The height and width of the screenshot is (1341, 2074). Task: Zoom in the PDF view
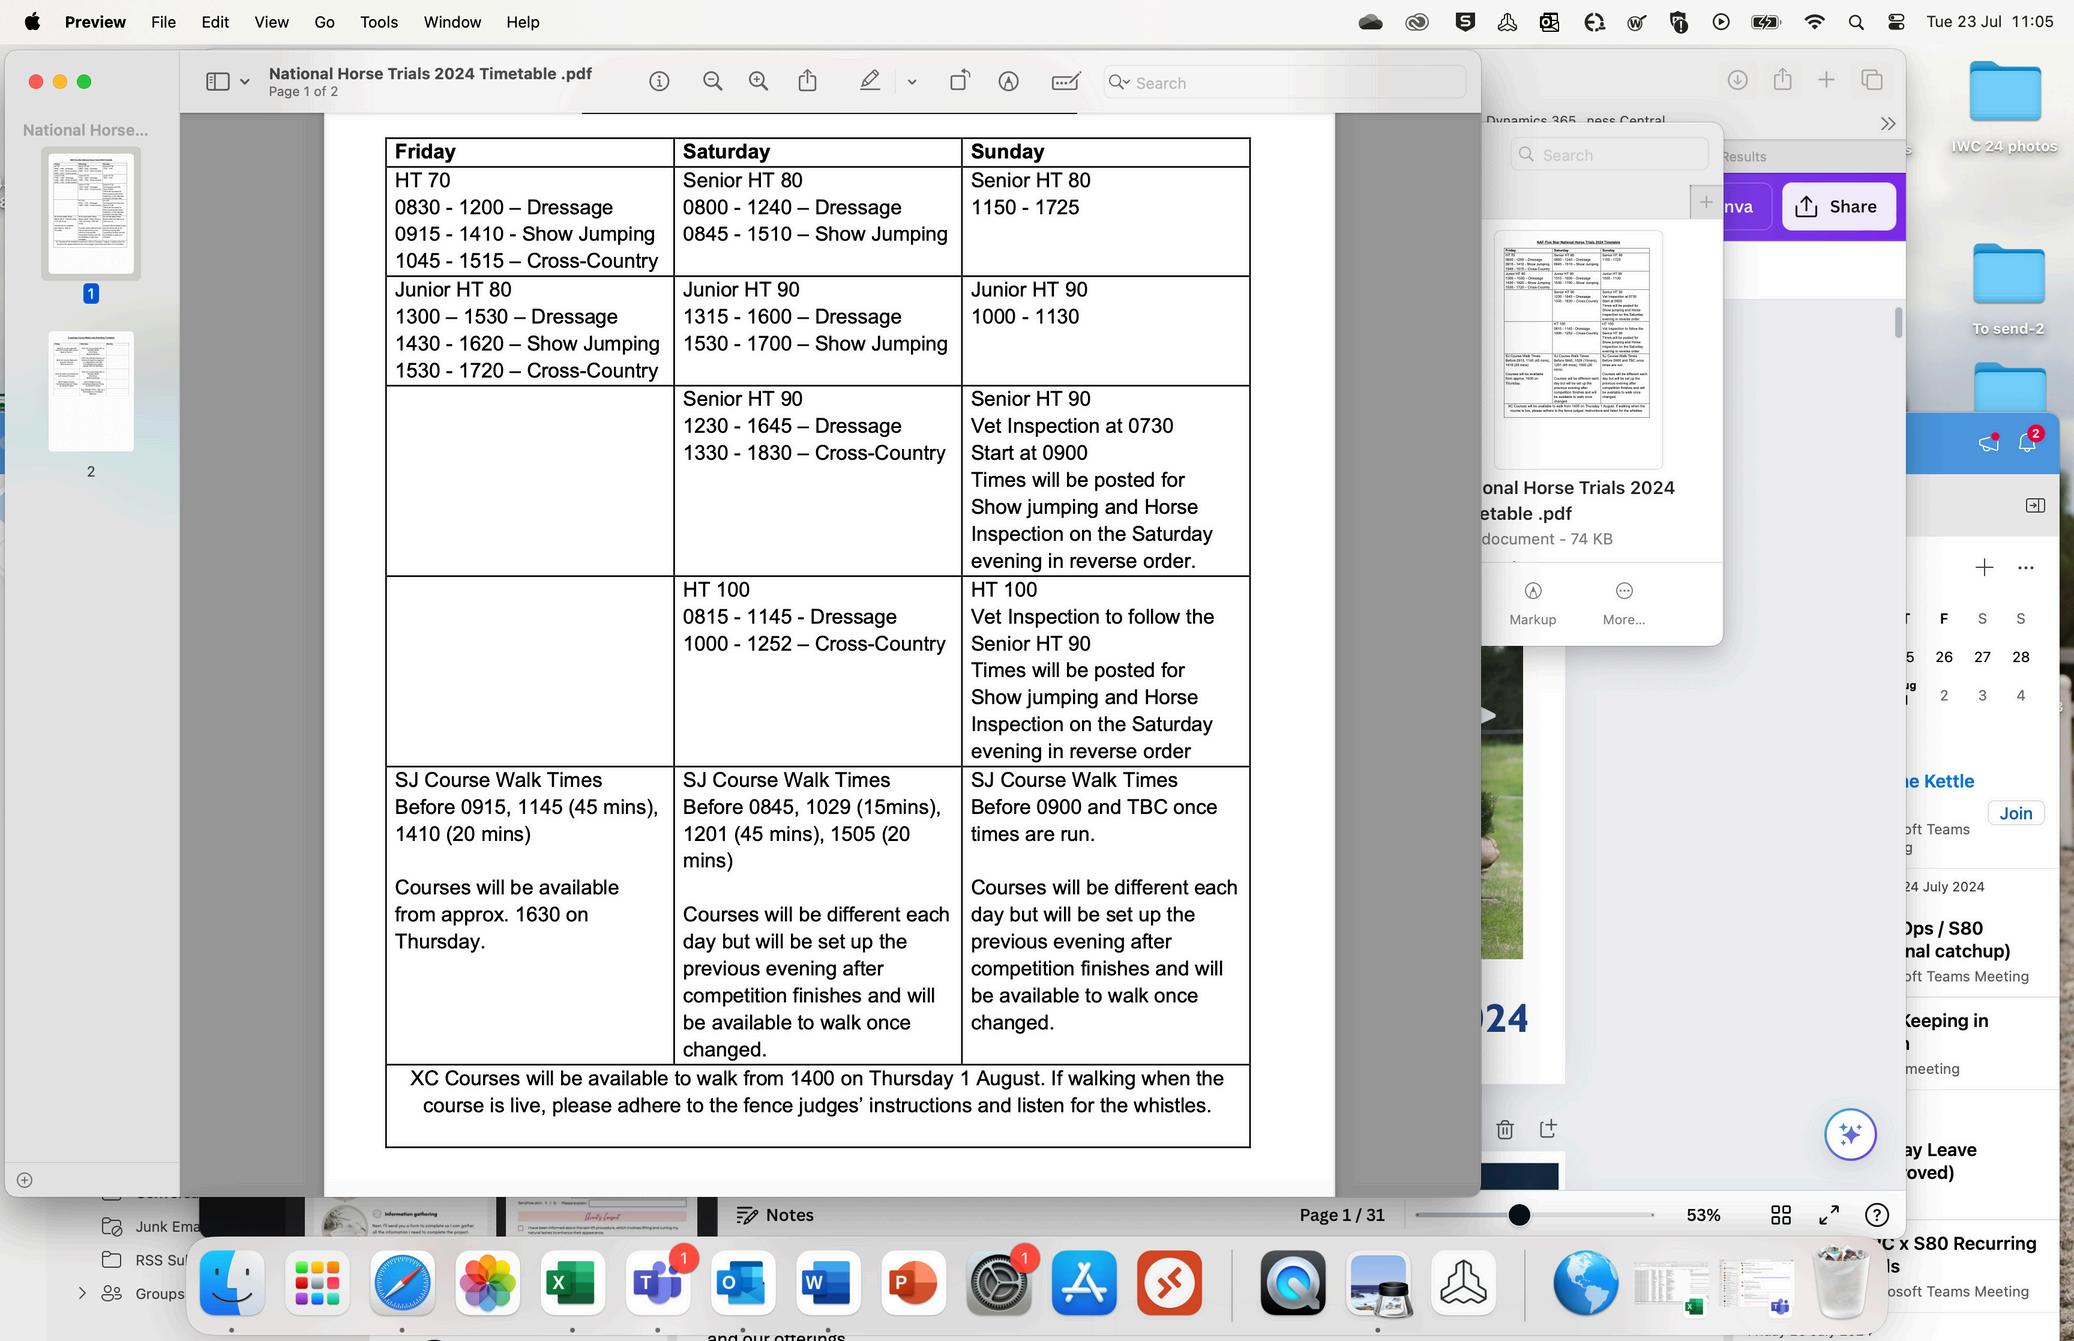[x=759, y=82]
